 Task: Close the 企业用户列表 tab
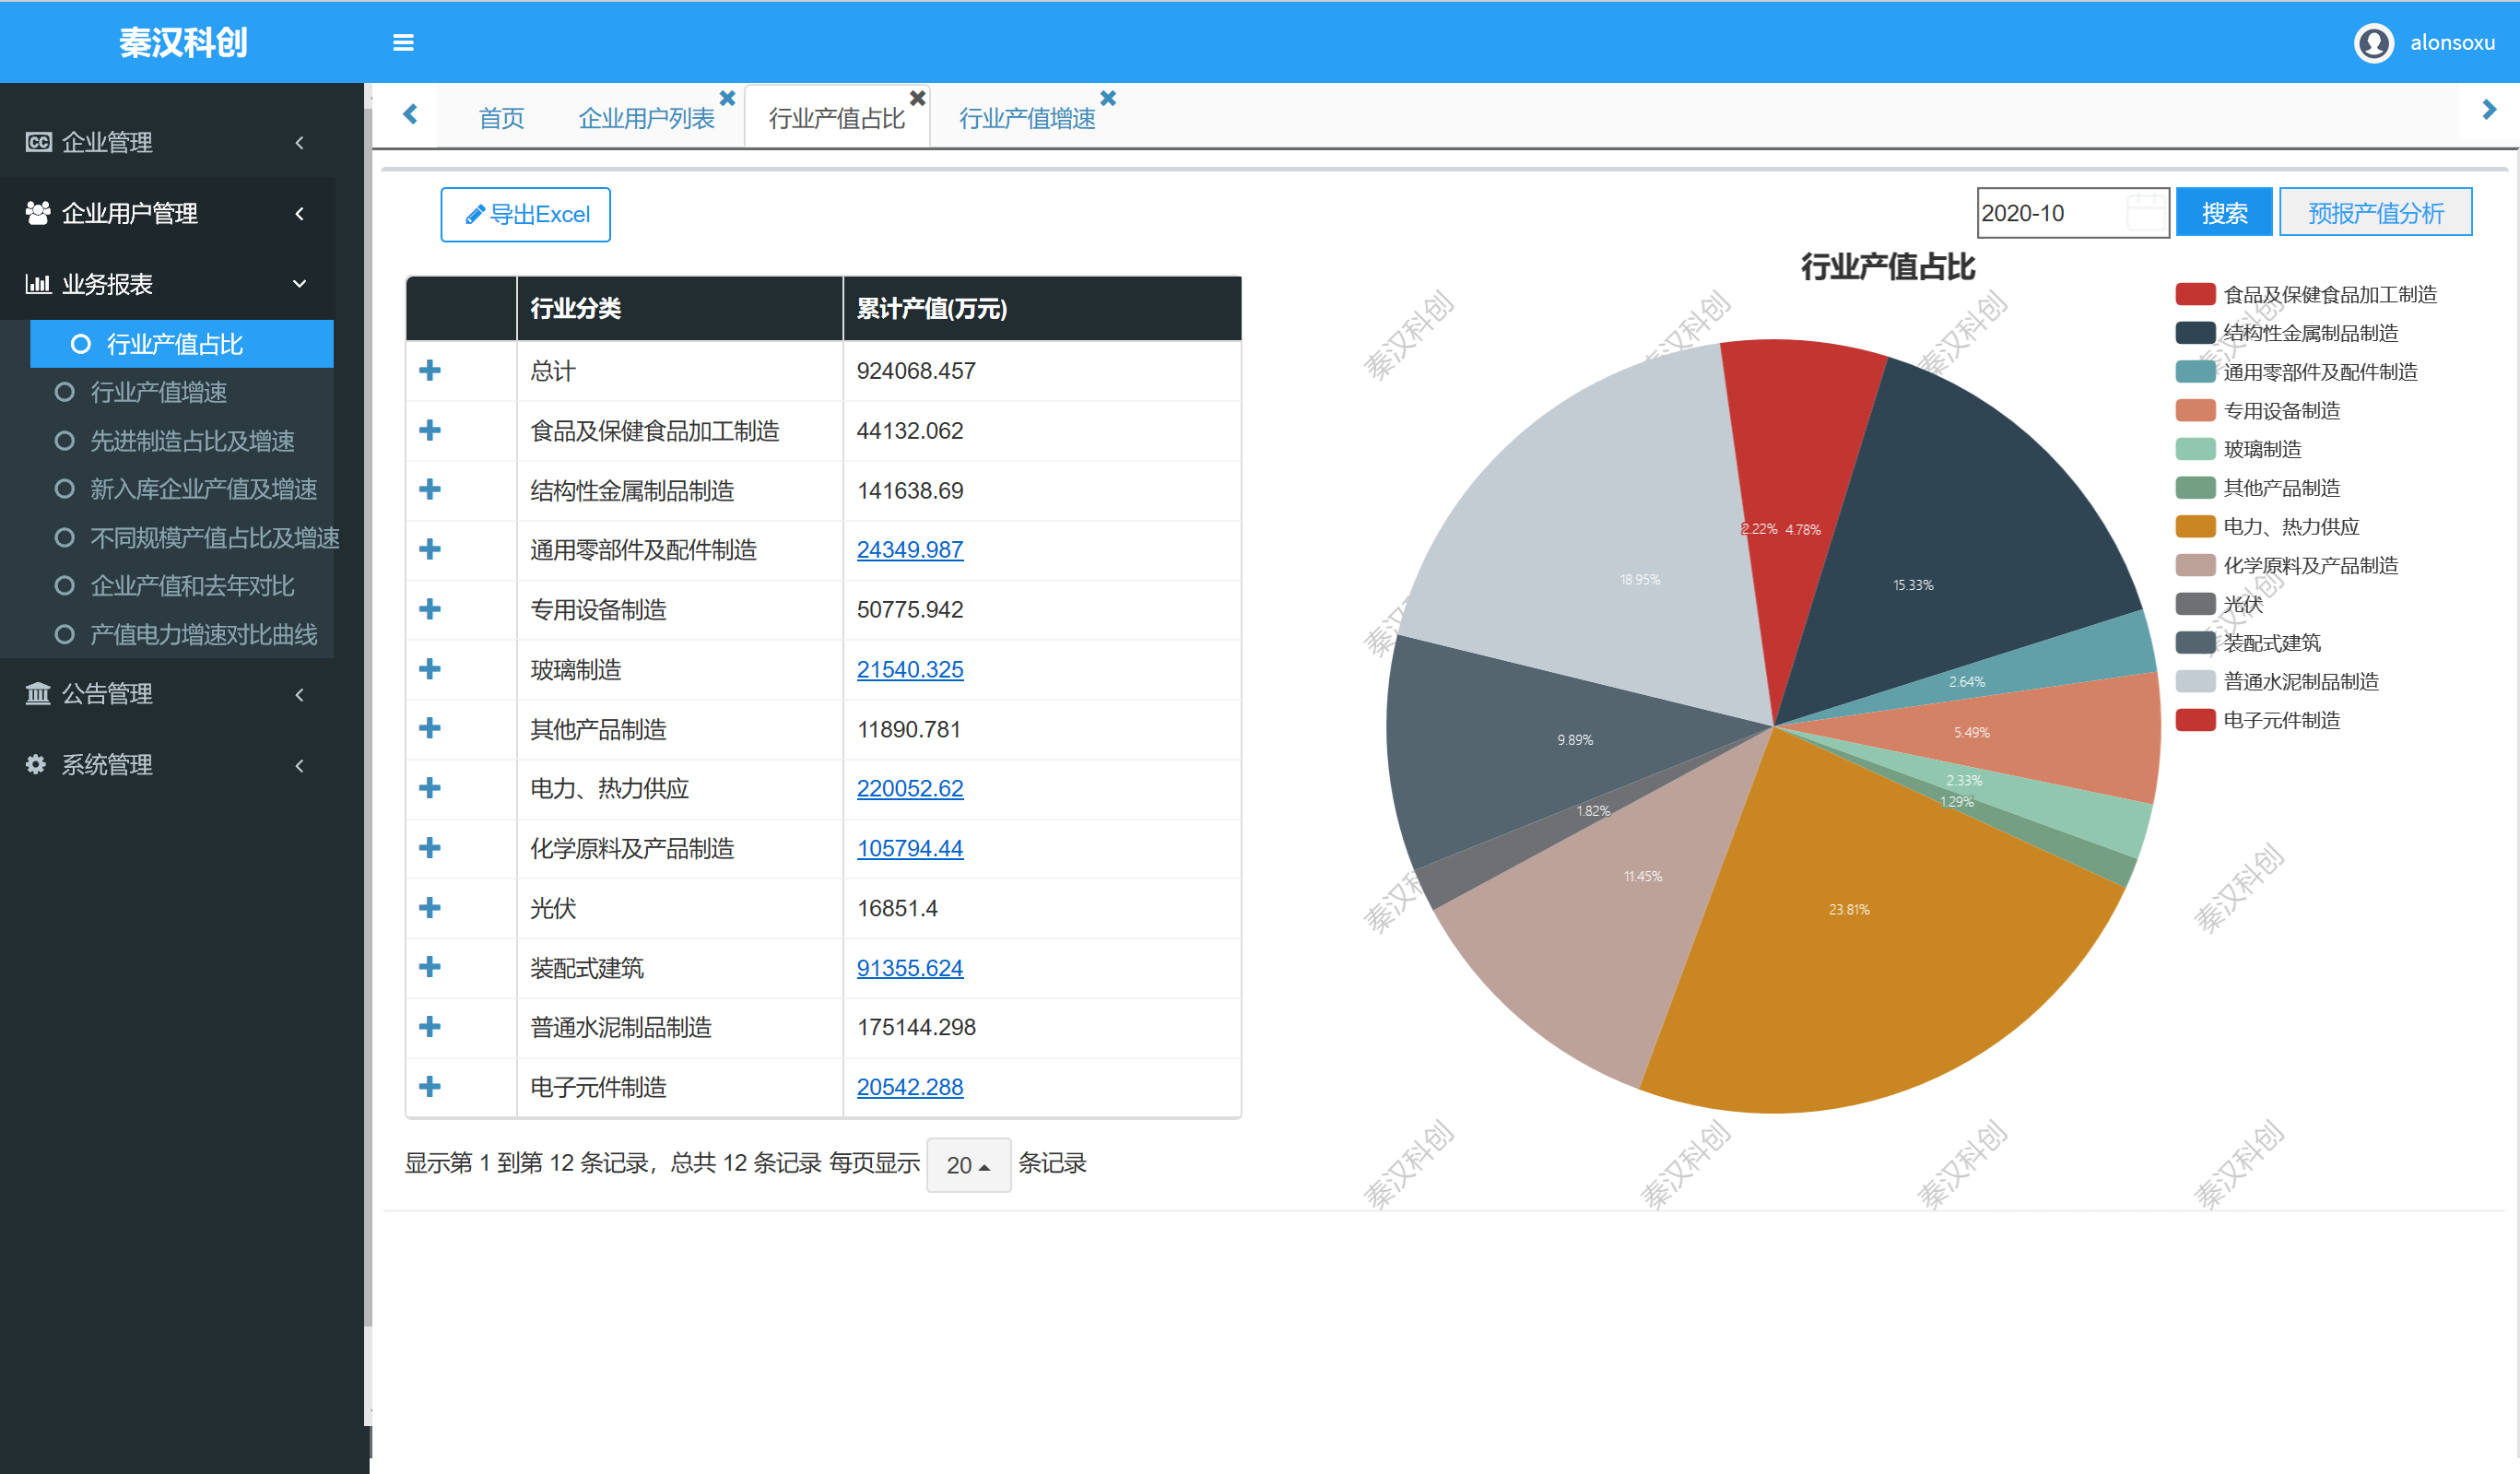point(727,98)
